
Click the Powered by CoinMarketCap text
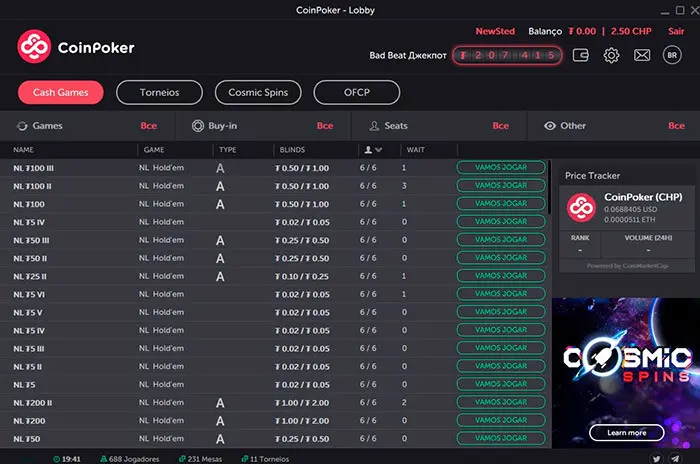coord(627,266)
